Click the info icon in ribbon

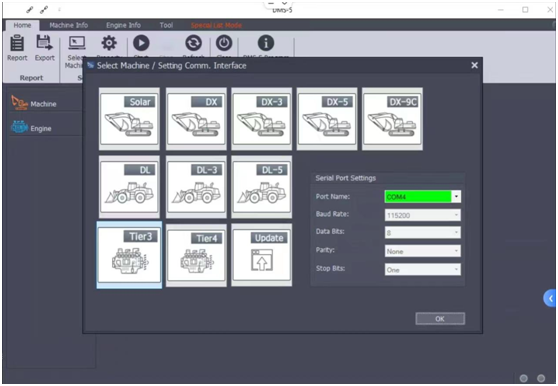coord(266,43)
